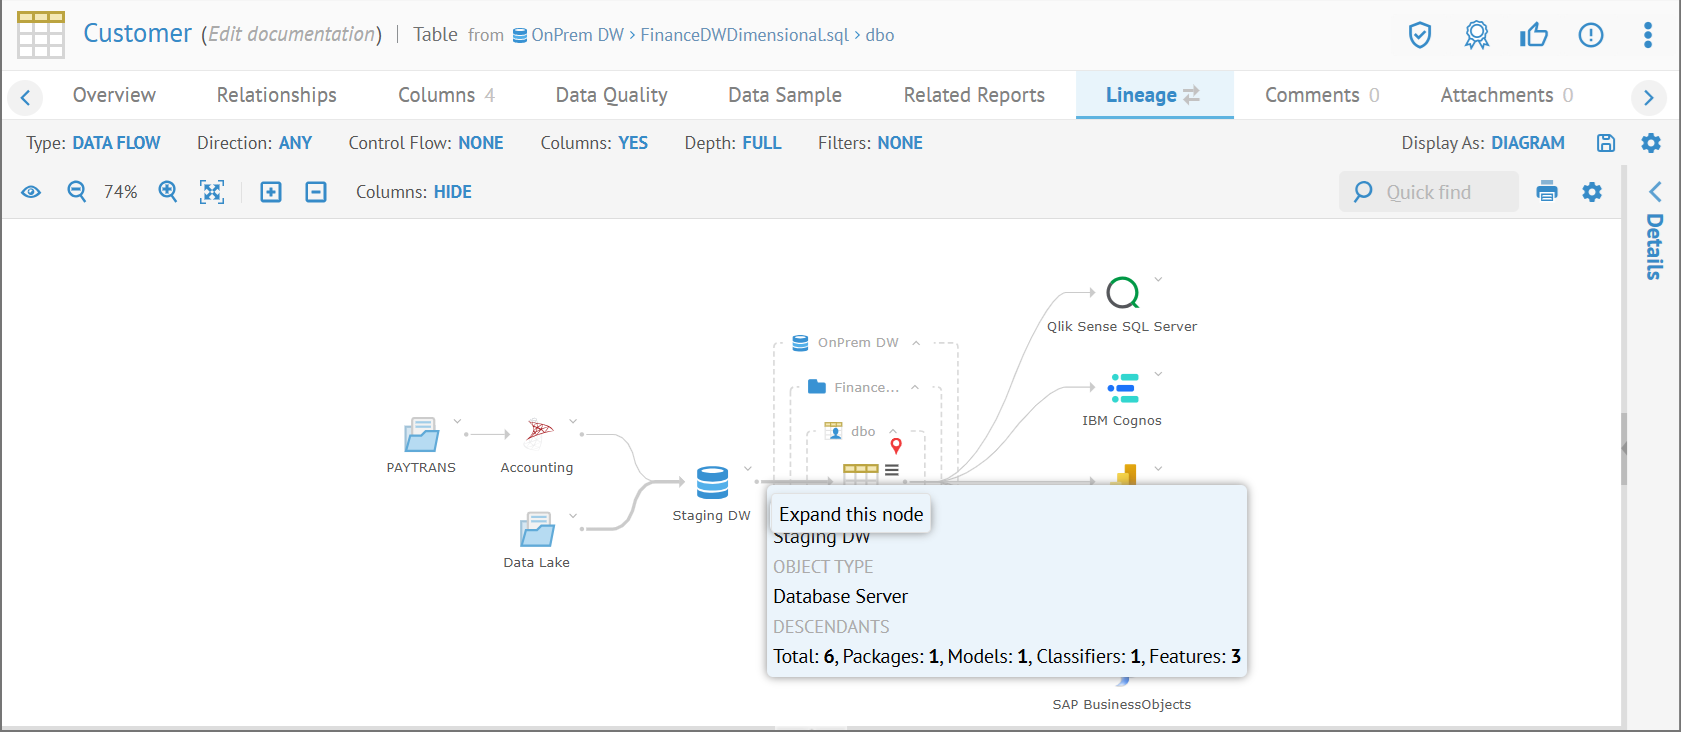The image size is (1681, 732).
Task: Zoom in the lineage diagram
Action: (x=168, y=192)
